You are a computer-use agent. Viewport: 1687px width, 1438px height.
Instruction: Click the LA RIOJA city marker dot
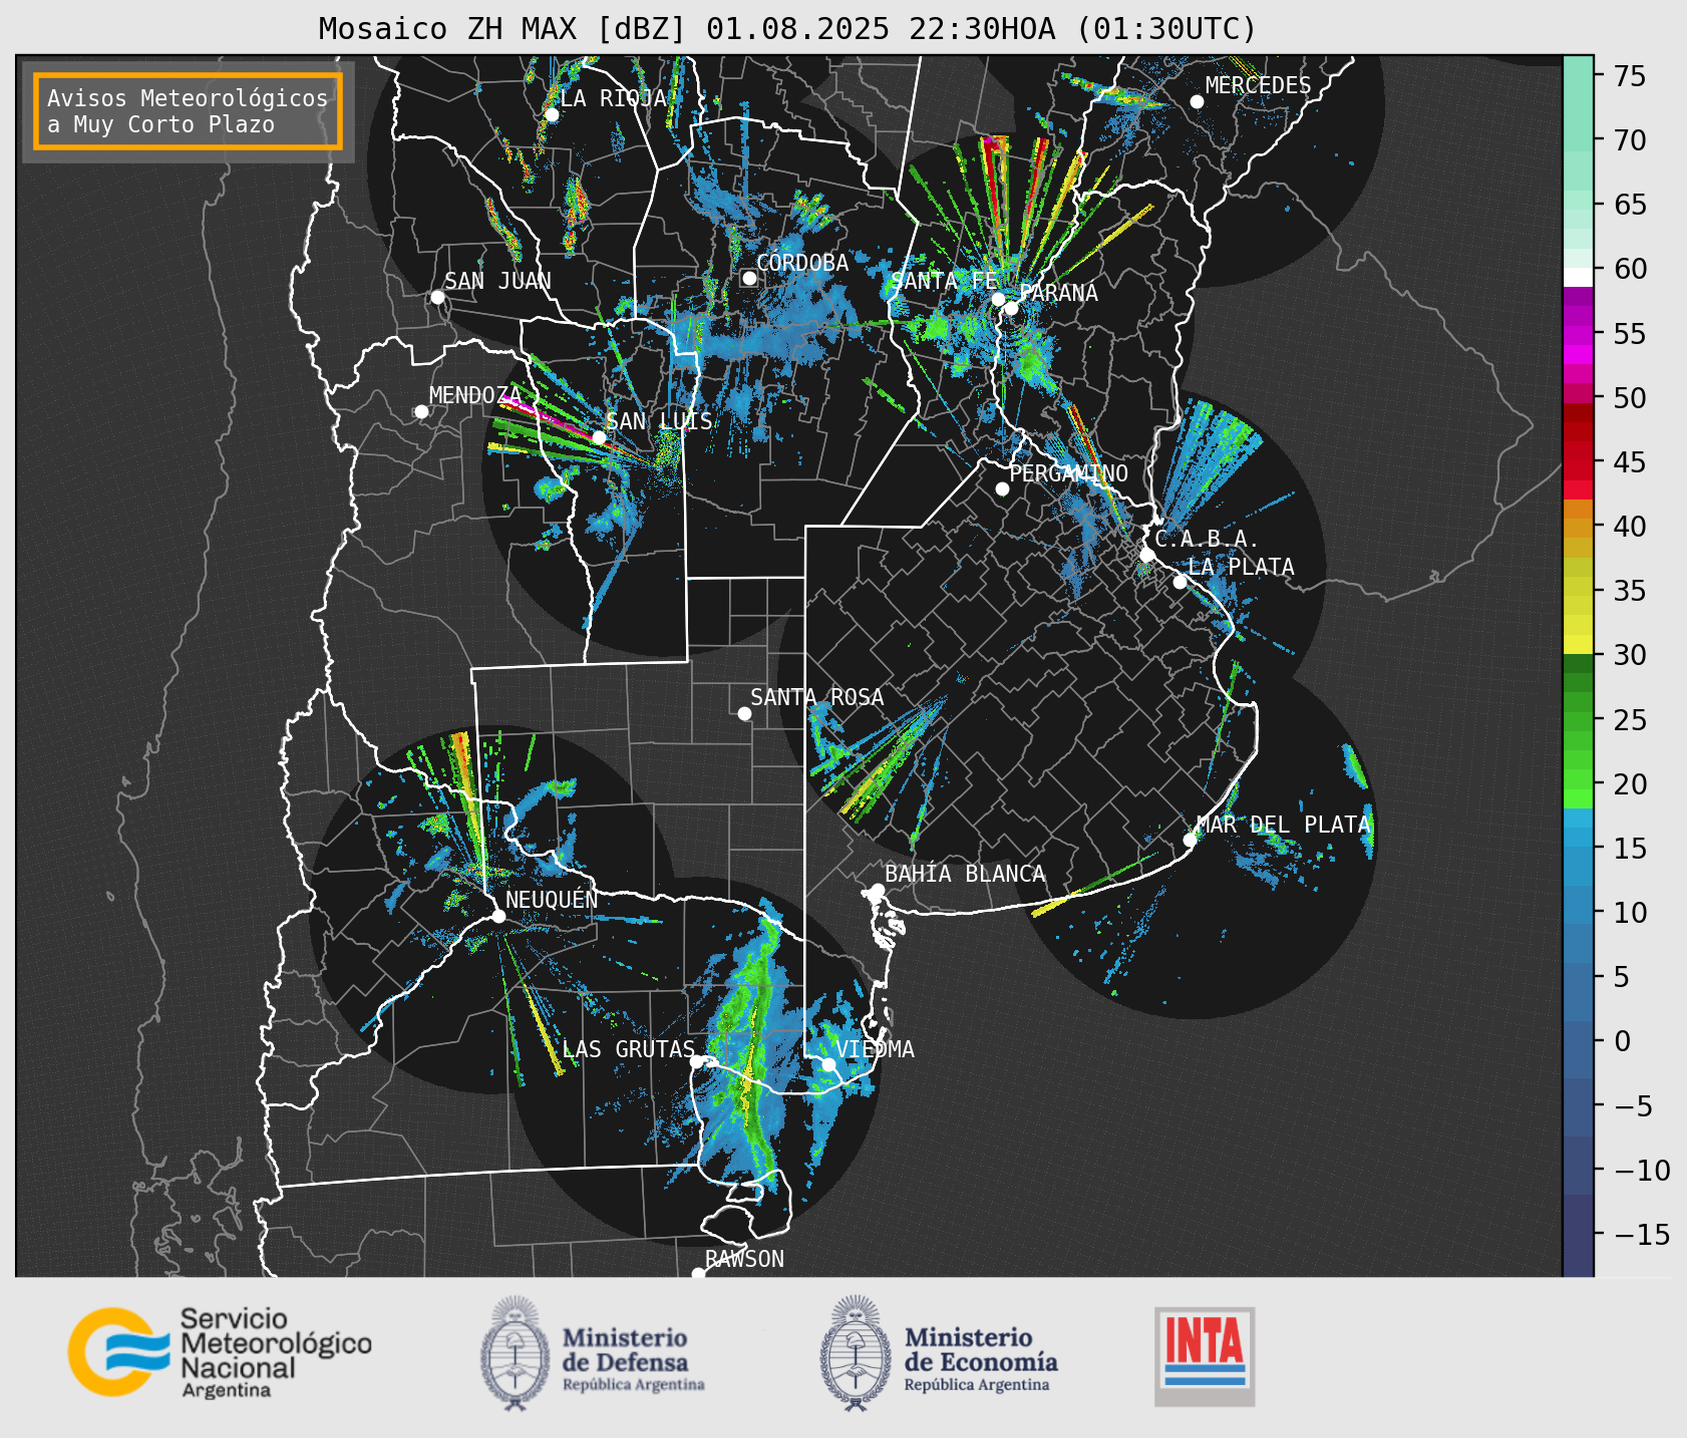click(551, 115)
